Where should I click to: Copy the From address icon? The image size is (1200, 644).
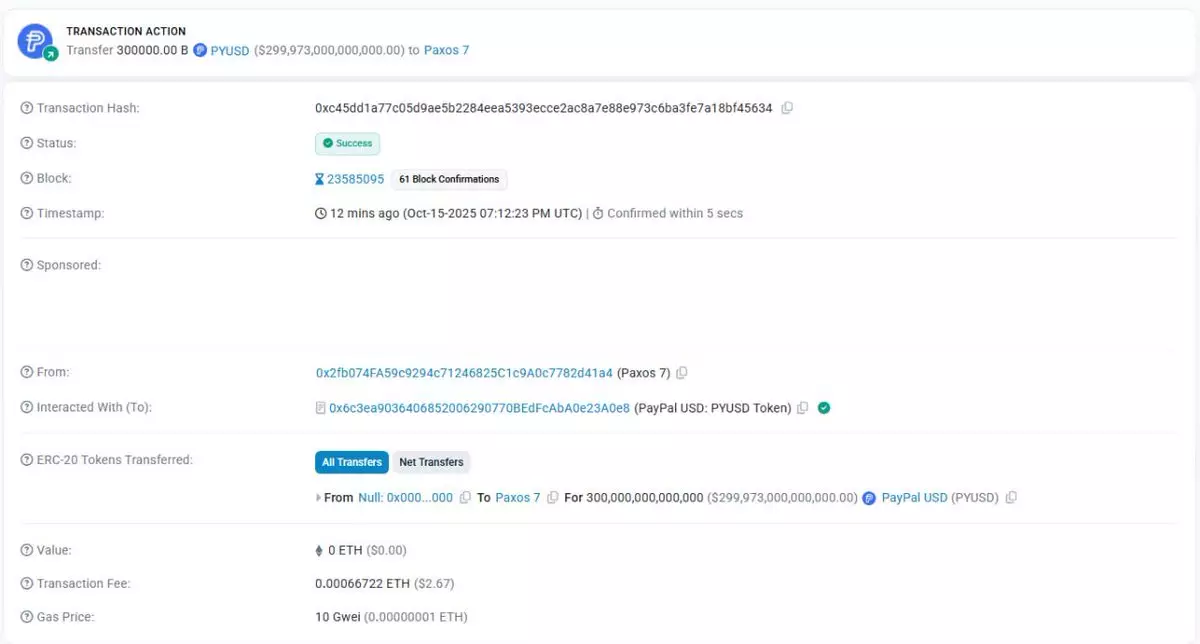click(x=682, y=373)
